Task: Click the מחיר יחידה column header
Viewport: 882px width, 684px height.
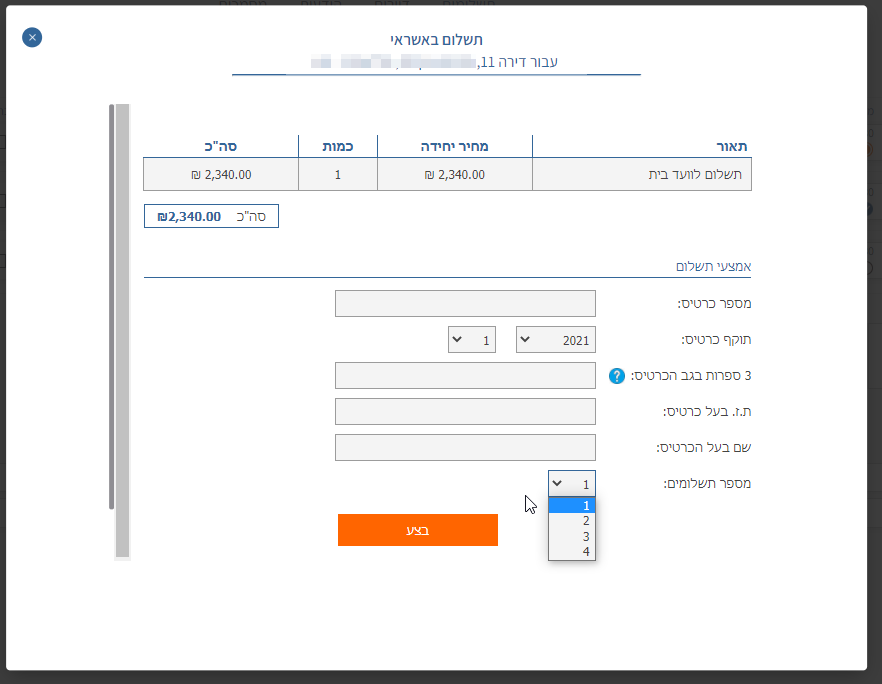Action: 454,146
